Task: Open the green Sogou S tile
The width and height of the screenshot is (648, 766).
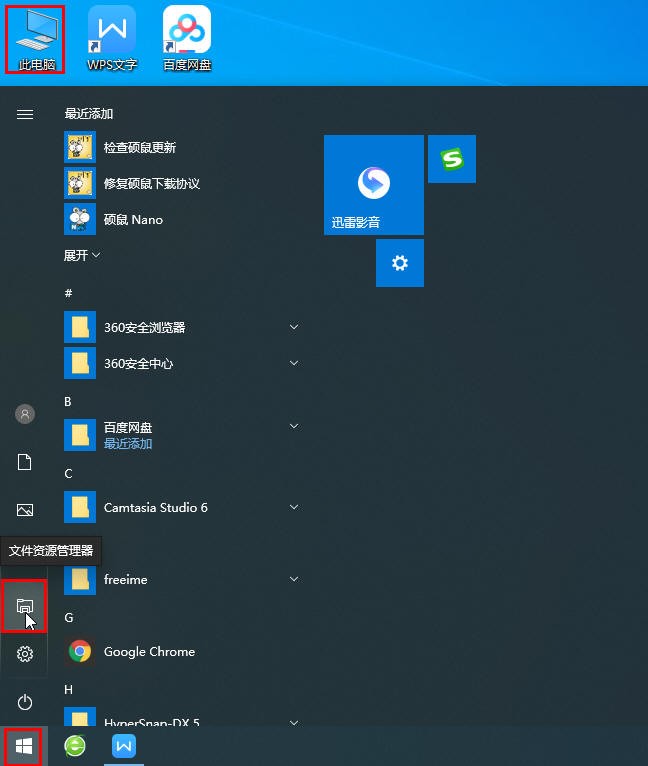Action: click(x=452, y=159)
